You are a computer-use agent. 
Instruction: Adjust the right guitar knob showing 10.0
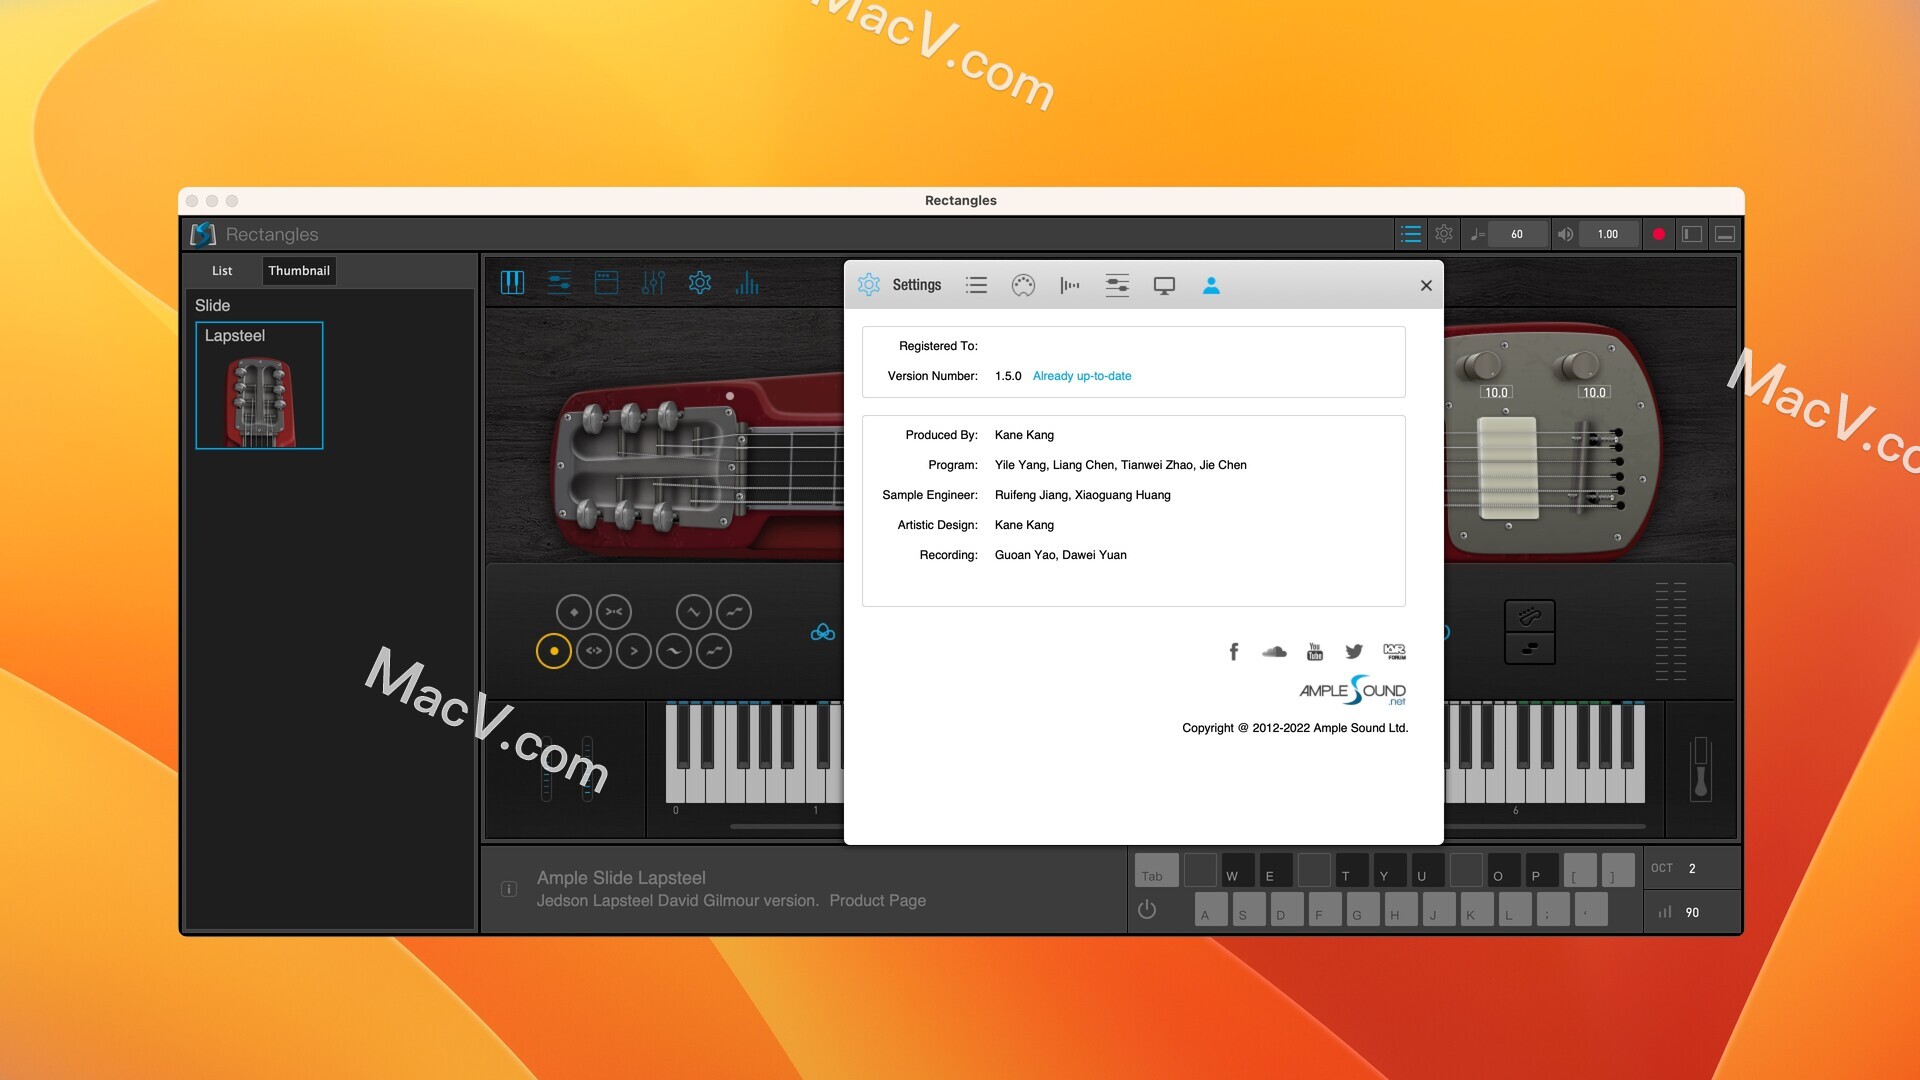tap(1580, 366)
